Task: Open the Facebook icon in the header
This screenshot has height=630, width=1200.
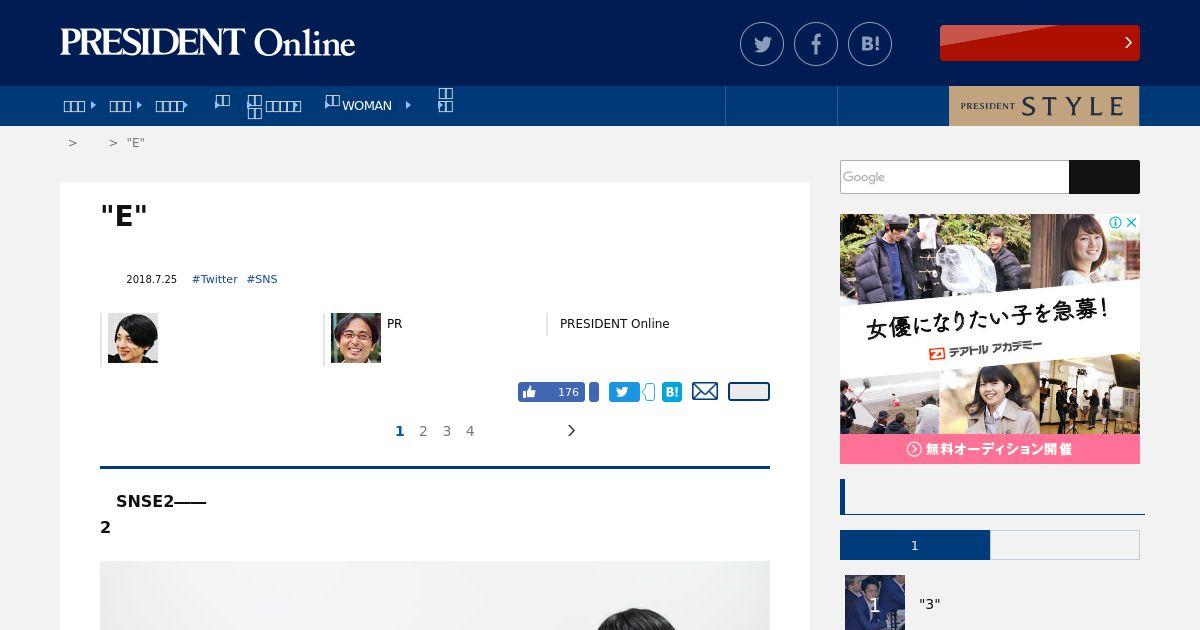Action: click(x=816, y=44)
